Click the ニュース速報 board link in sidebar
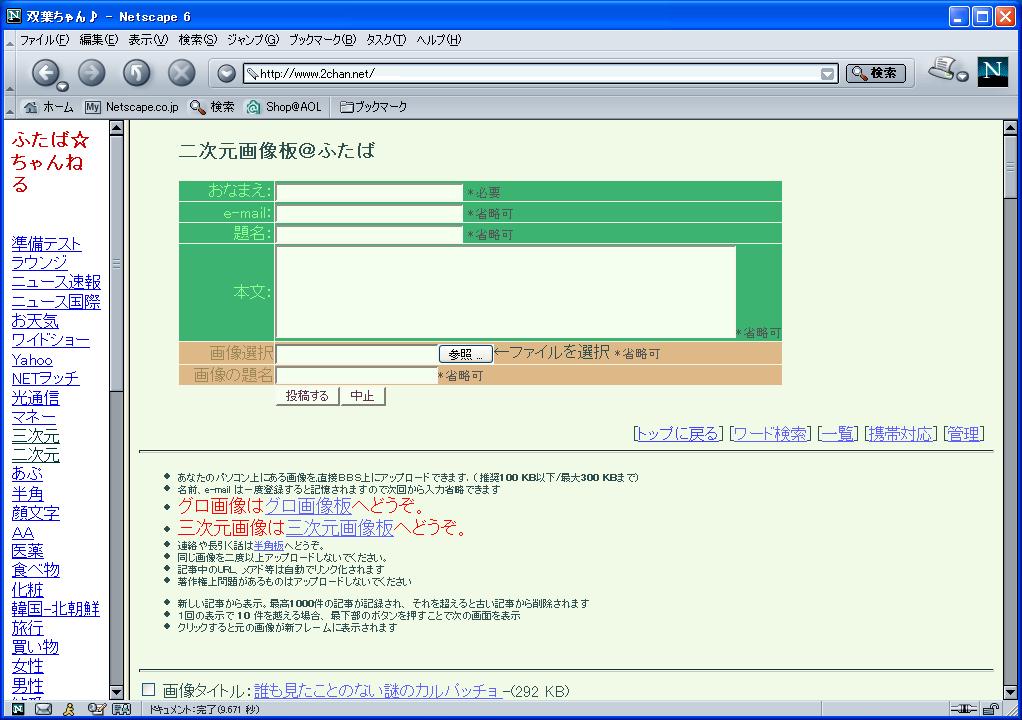 [x=56, y=282]
